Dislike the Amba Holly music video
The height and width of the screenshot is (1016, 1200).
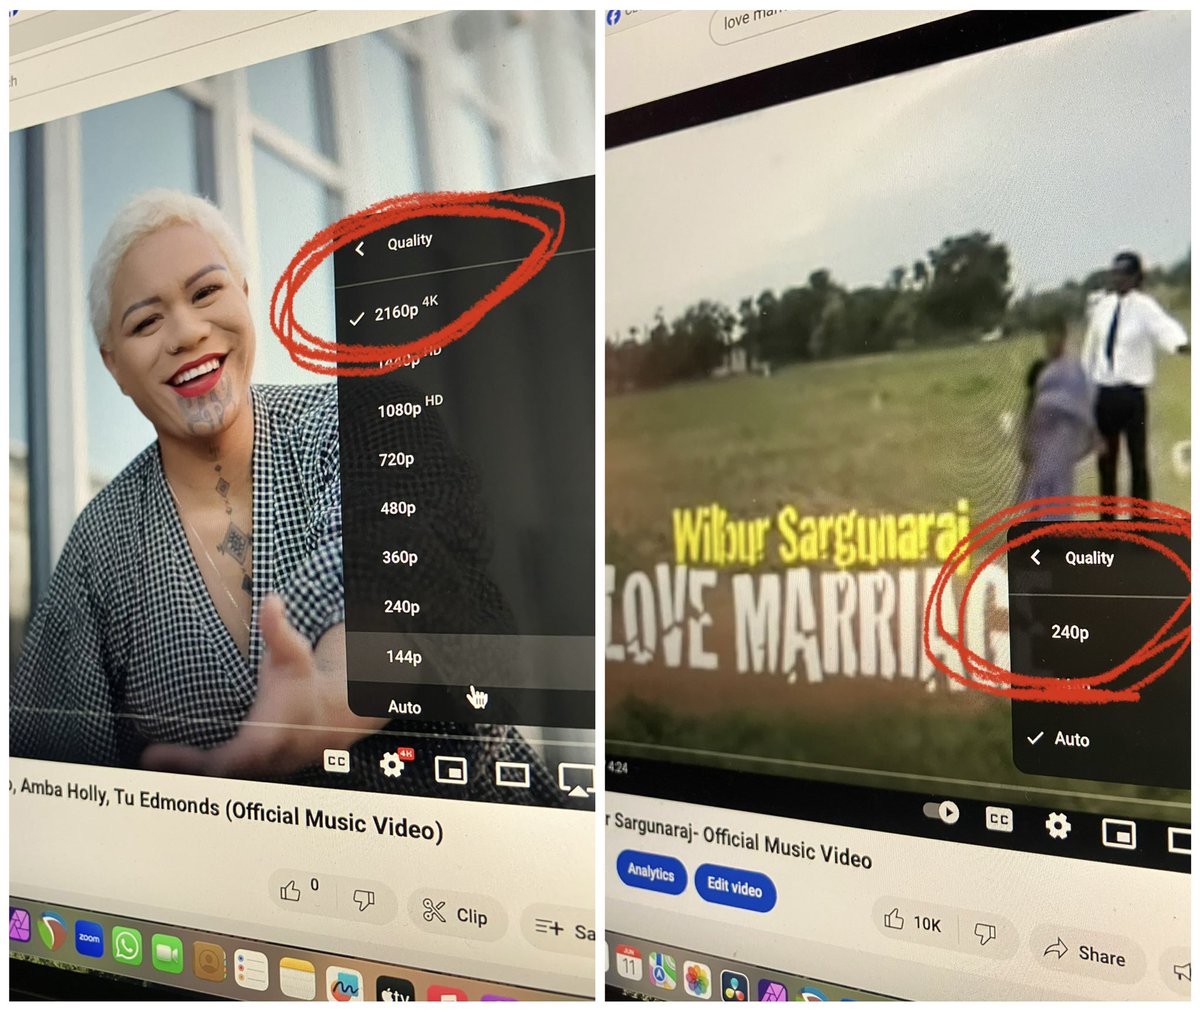[364, 900]
